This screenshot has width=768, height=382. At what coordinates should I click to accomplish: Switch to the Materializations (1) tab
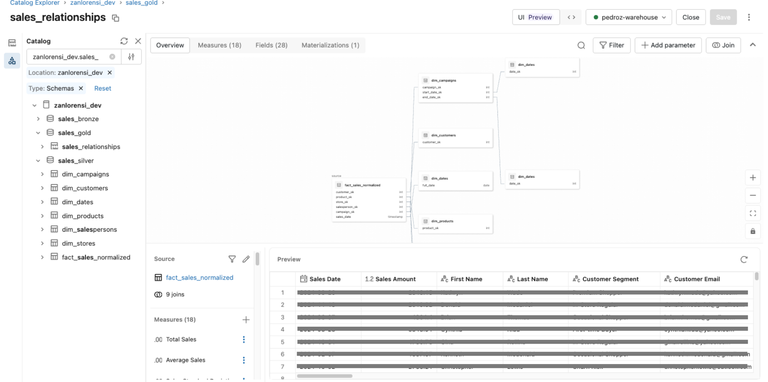[x=330, y=45]
